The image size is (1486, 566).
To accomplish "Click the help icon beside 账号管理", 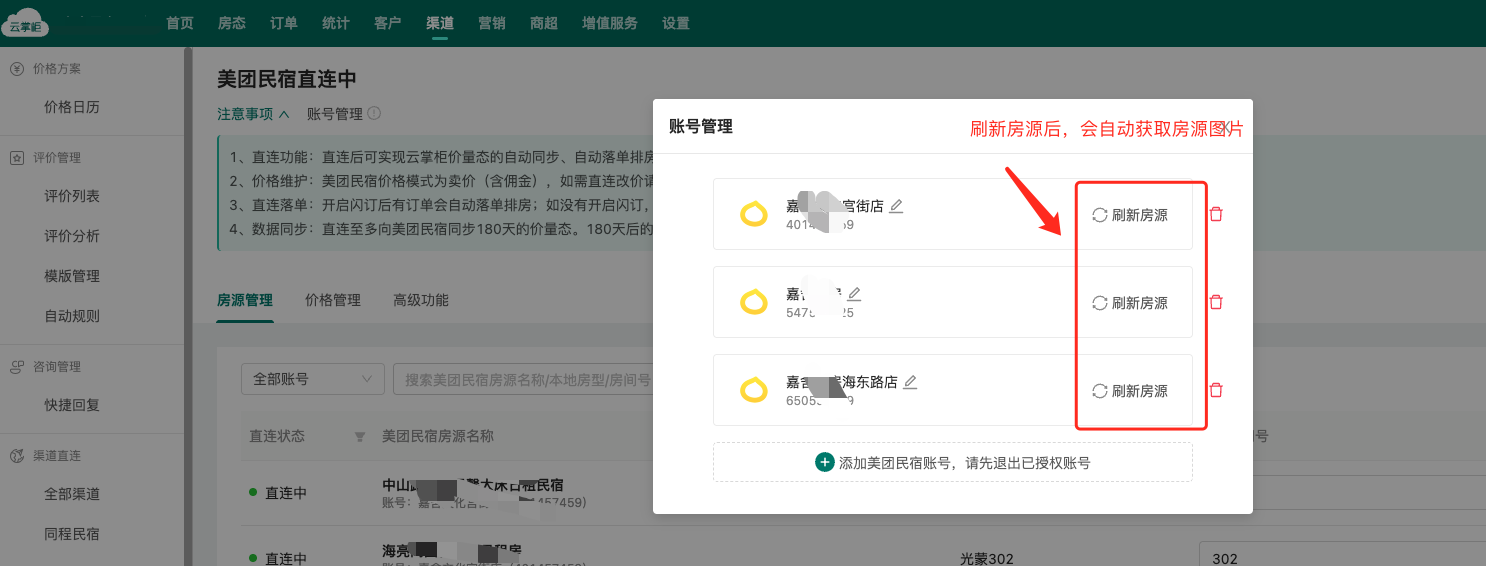I will [x=374, y=114].
